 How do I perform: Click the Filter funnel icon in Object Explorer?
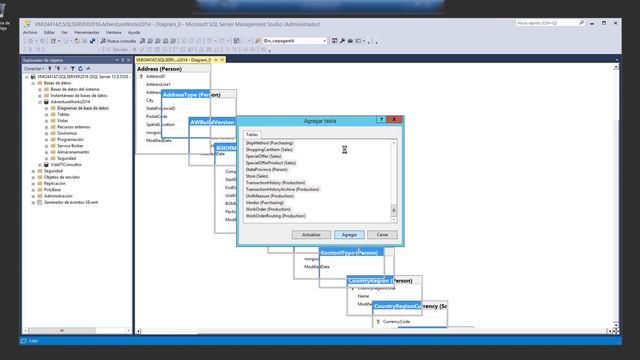click(x=73, y=69)
